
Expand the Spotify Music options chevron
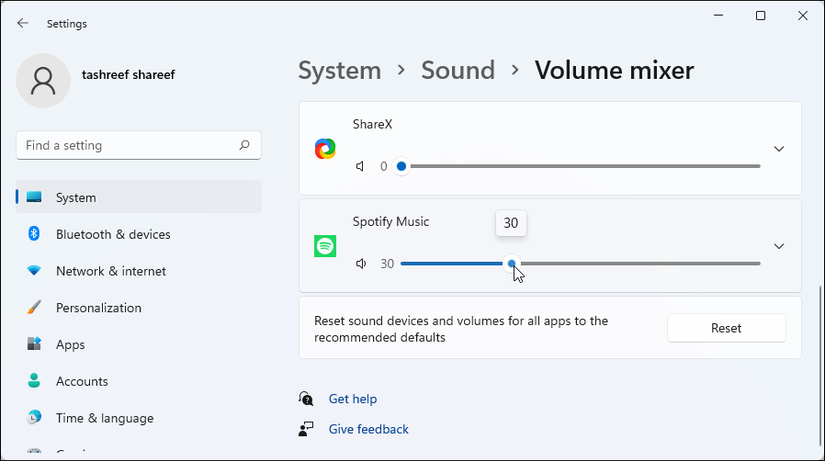pyautogui.click(x=779, y=246)
